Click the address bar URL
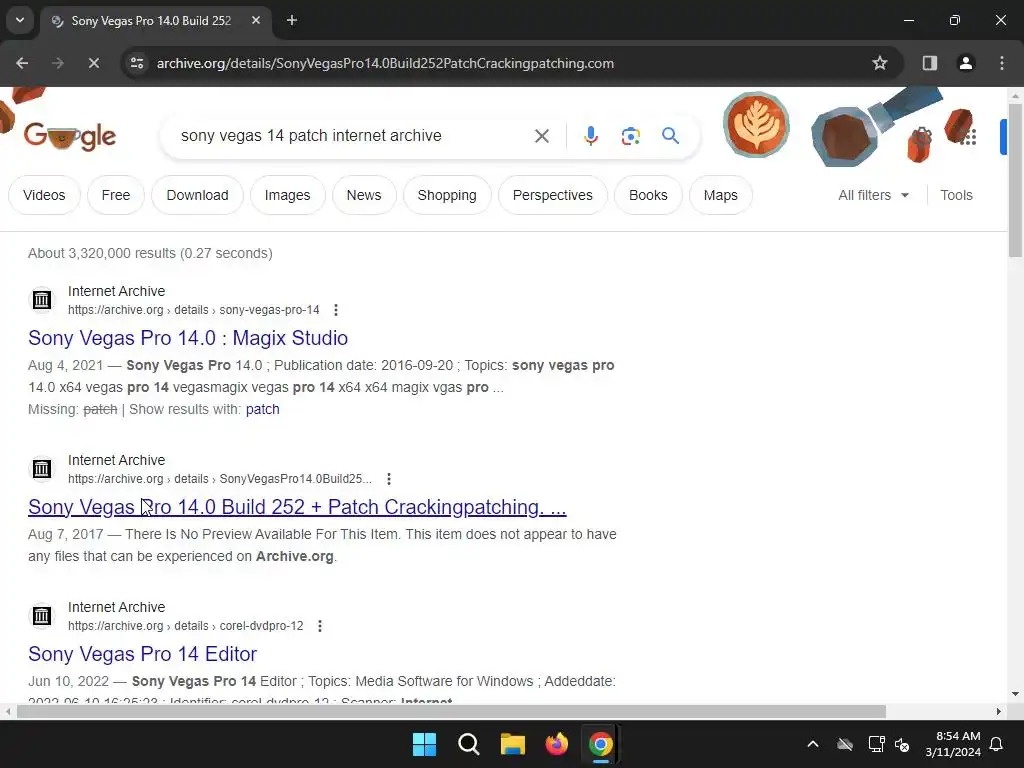The height and width of the screenshot is (768, 1024). 385,63
